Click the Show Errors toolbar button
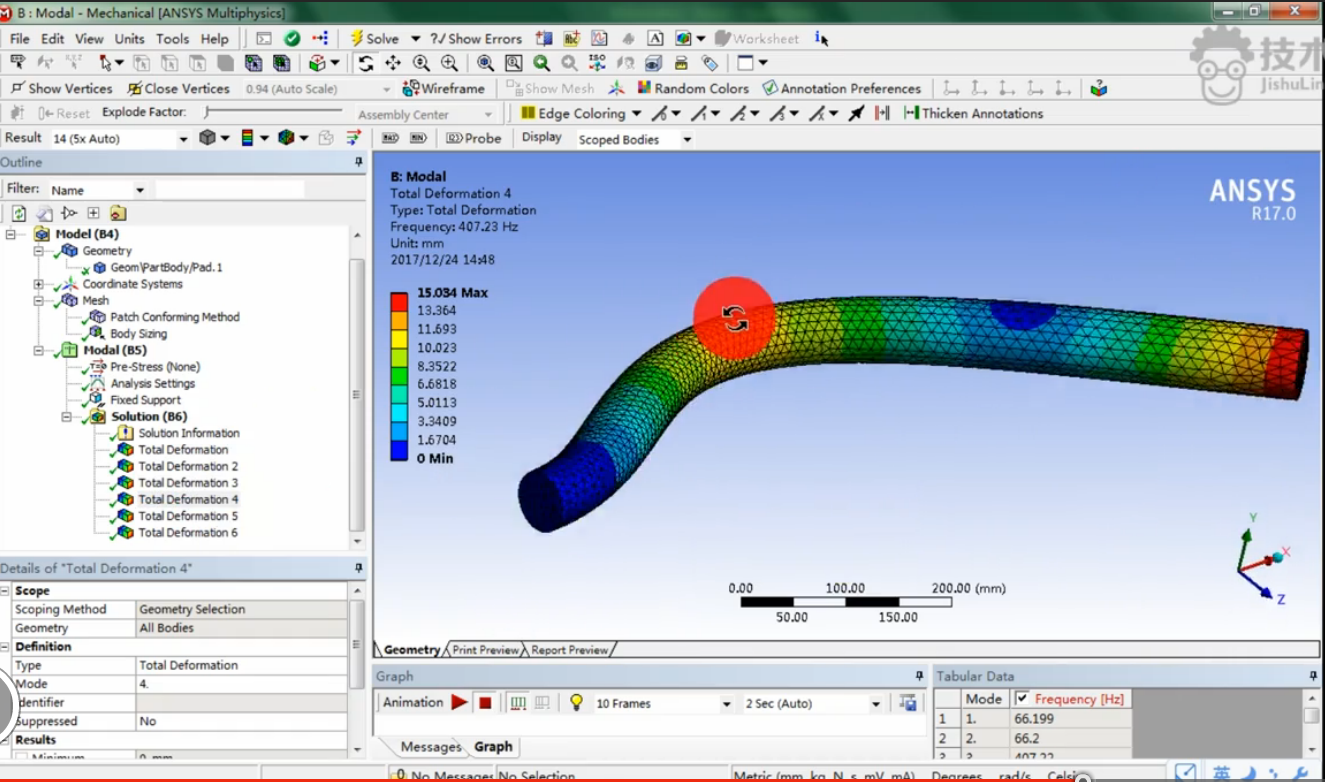This screenshot has height=782, width=1325. [476, 39]
